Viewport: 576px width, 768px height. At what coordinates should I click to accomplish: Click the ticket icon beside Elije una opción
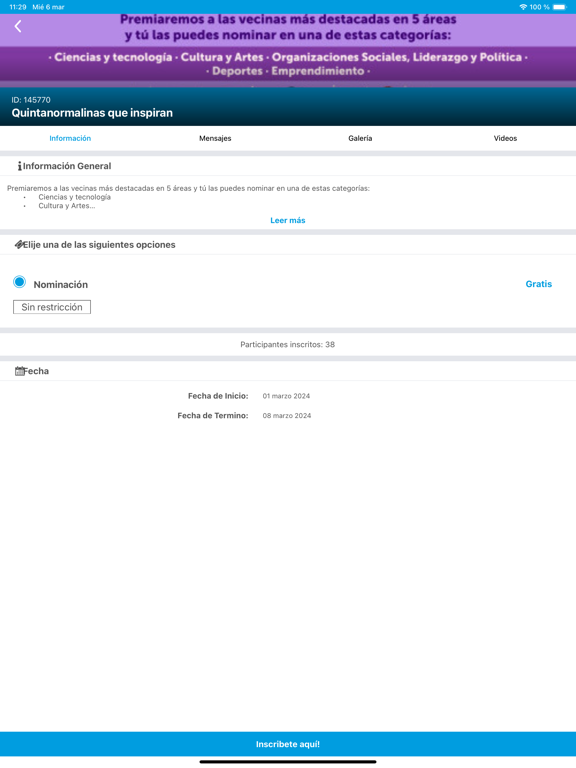pos(19,244)
